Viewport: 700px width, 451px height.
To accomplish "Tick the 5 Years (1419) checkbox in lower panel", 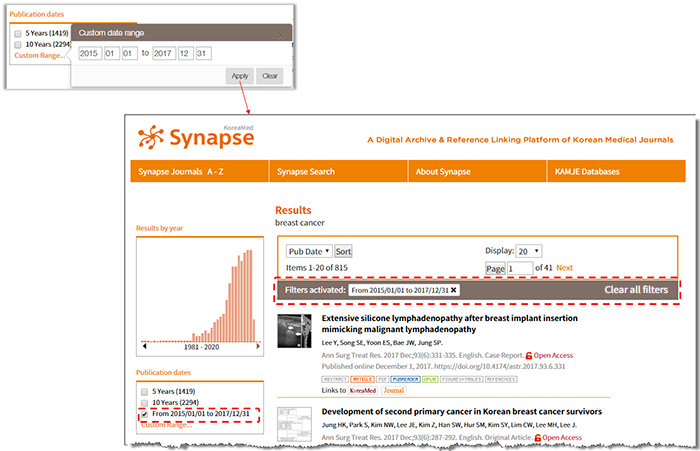I will pos(145,392).
